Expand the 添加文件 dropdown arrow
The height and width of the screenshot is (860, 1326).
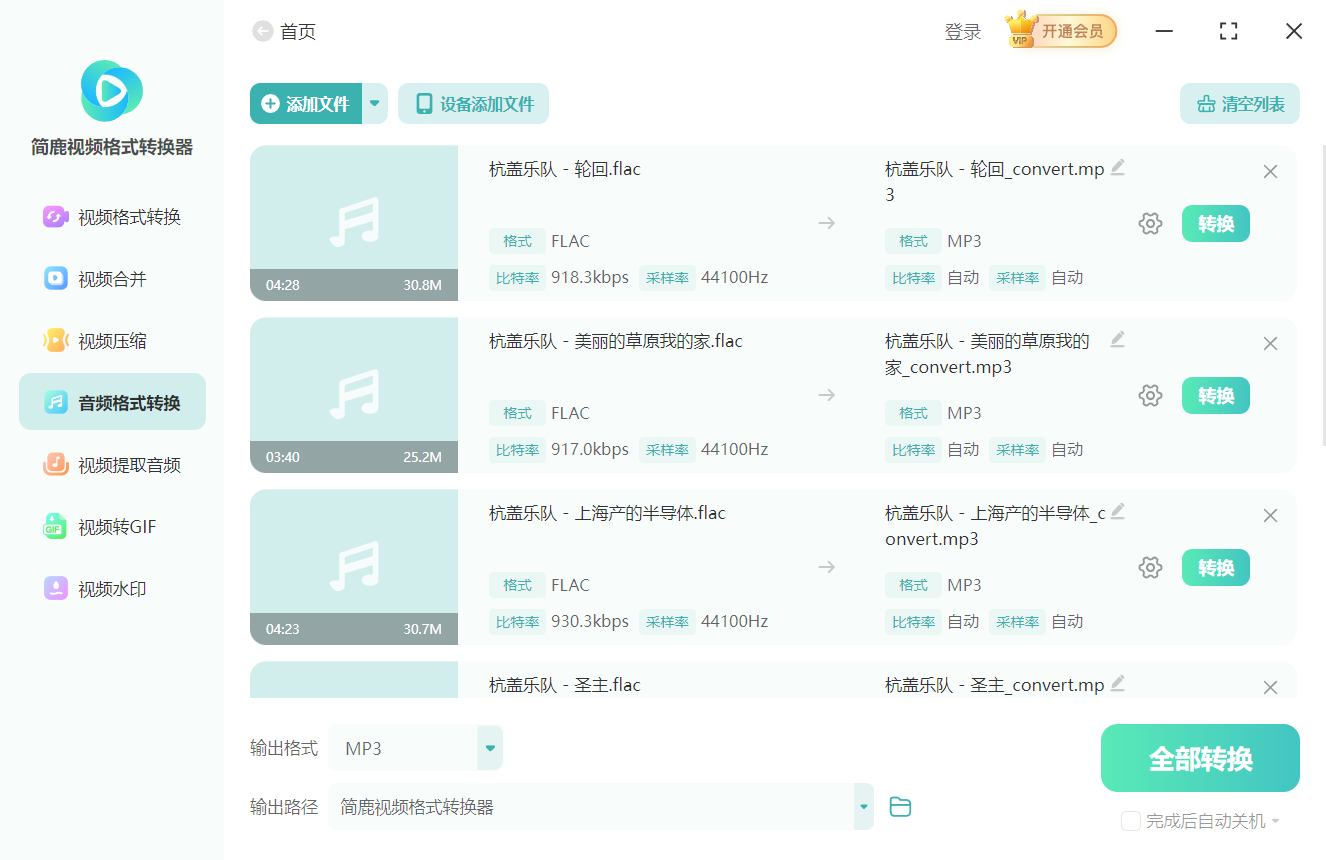pos(375,104)
